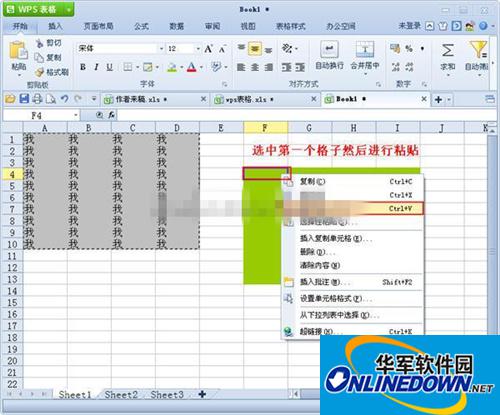Viewport: 500px width, 415px height.
Task: Click the Redo arrow icon
Action: 78,99
